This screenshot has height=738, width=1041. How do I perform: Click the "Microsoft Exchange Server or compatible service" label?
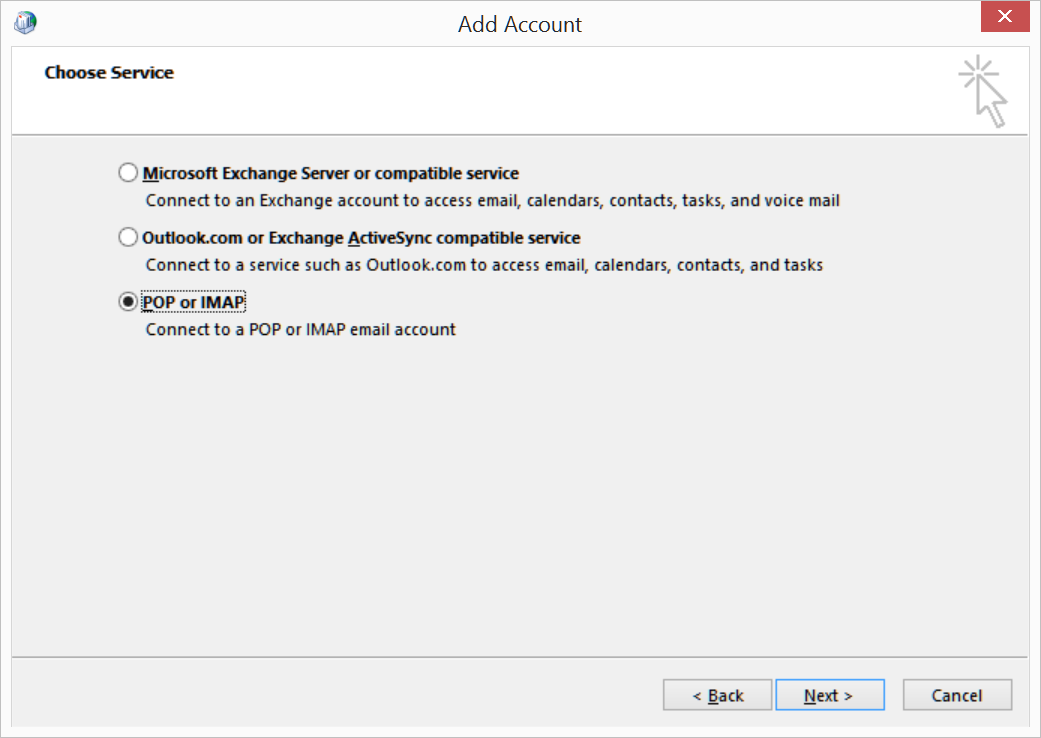coord(331,173)
